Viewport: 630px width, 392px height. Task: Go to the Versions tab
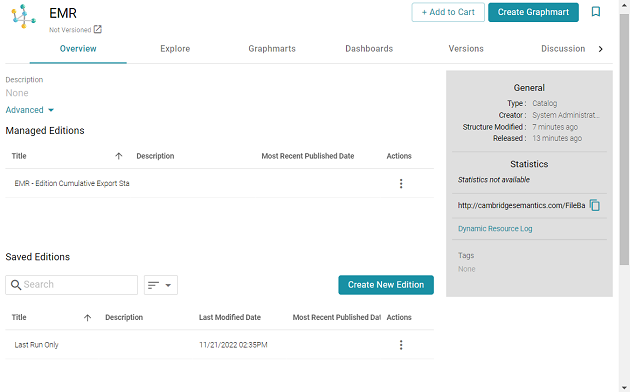click(x=466, y=49)
